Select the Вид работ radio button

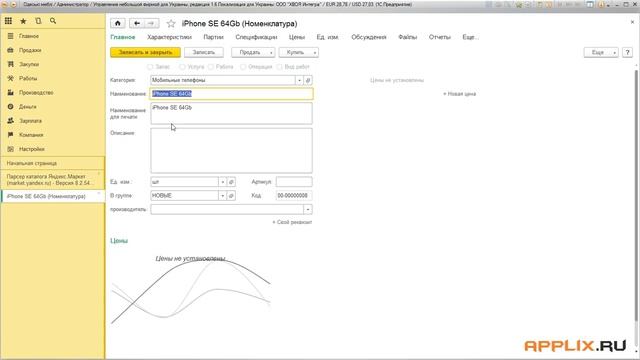280,67
